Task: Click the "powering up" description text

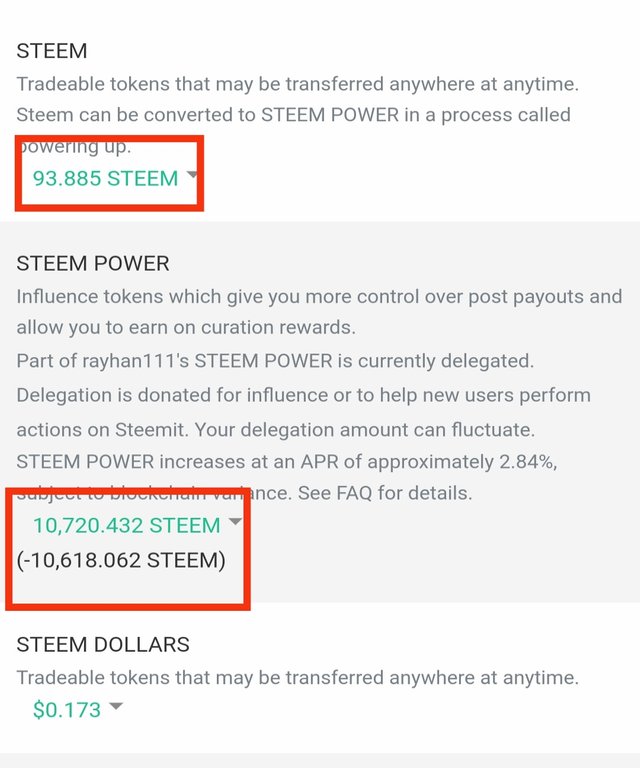Action: [75, 147]
